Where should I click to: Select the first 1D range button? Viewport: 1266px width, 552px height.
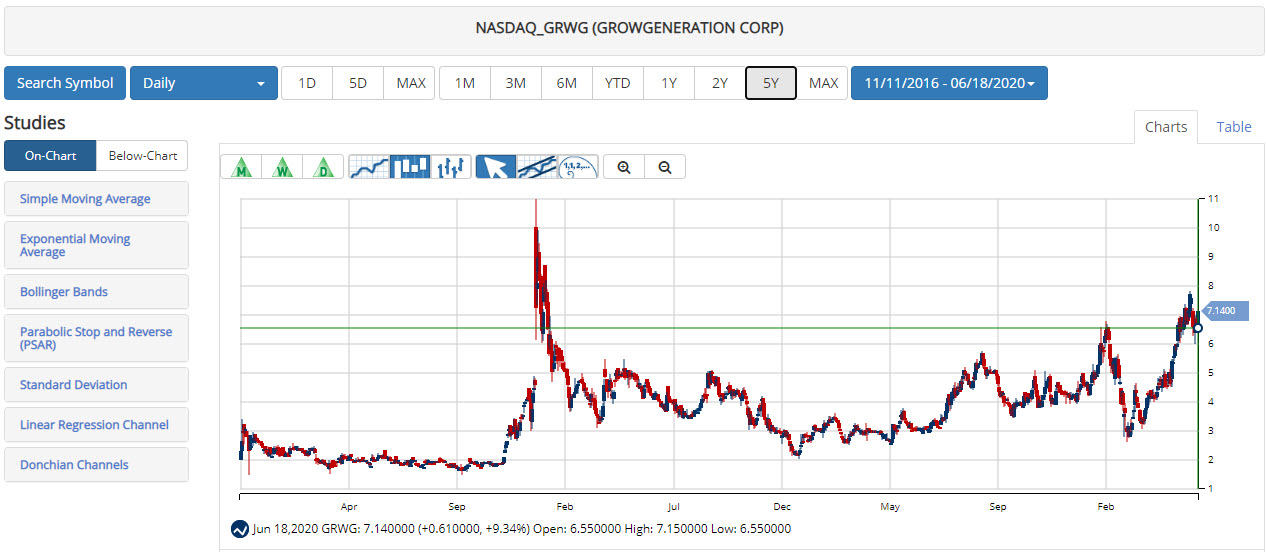point(307,83)
